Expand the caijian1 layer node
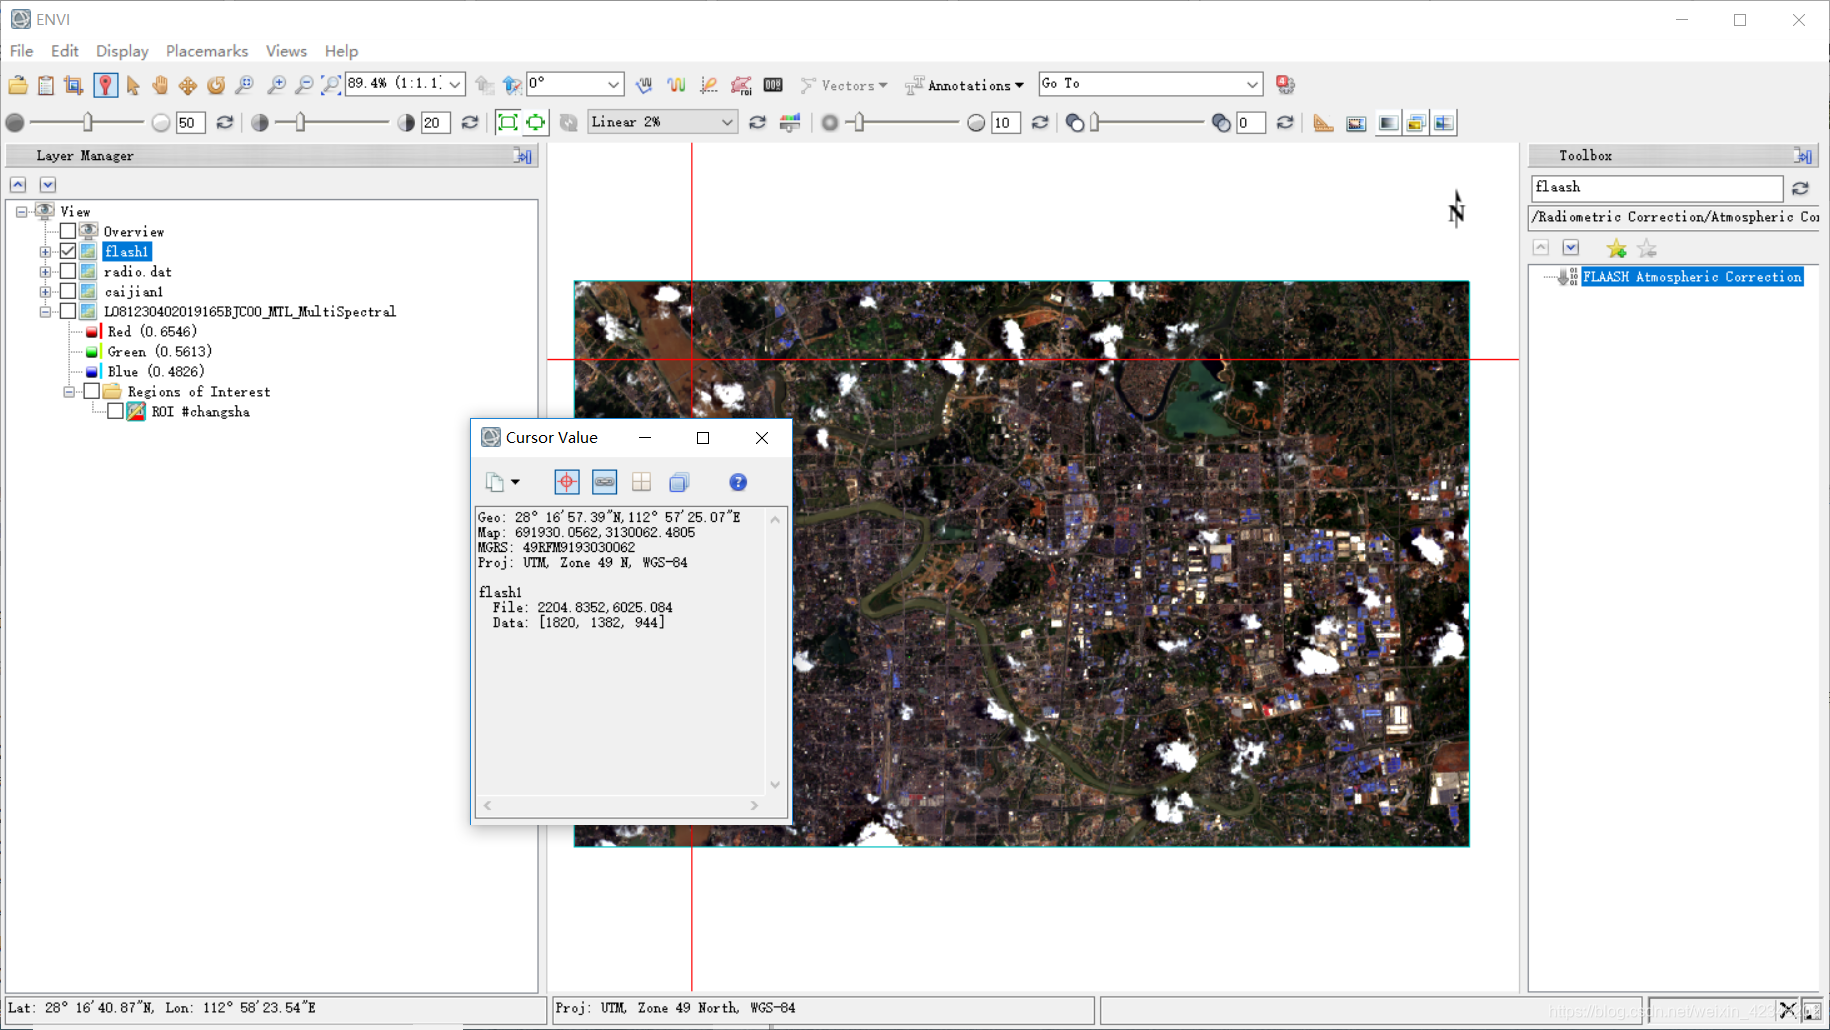Viewport: 1830px width, 1030px height. pyautogui.click(x=45, y=292)
